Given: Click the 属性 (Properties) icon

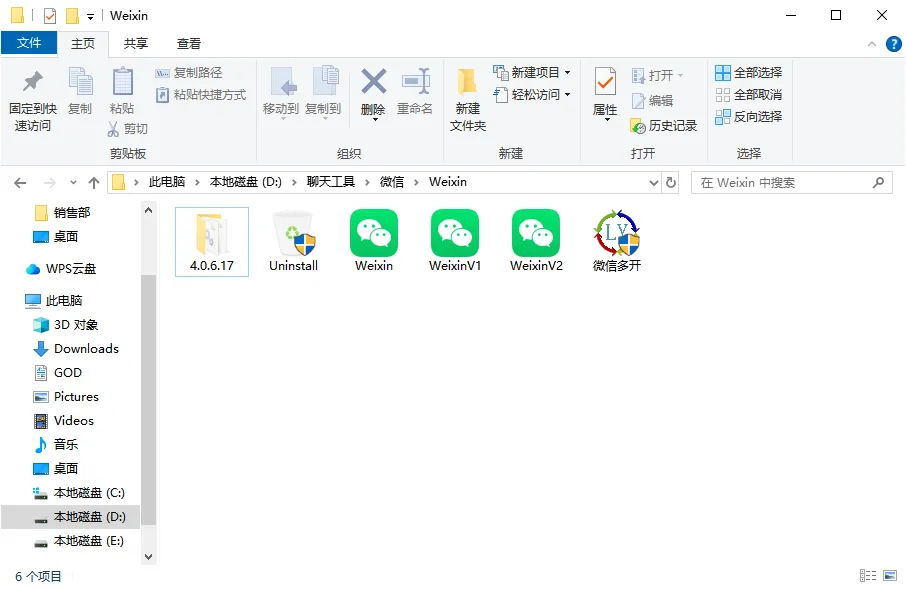Looking at the screenshot, I should [x=605, y=82].
